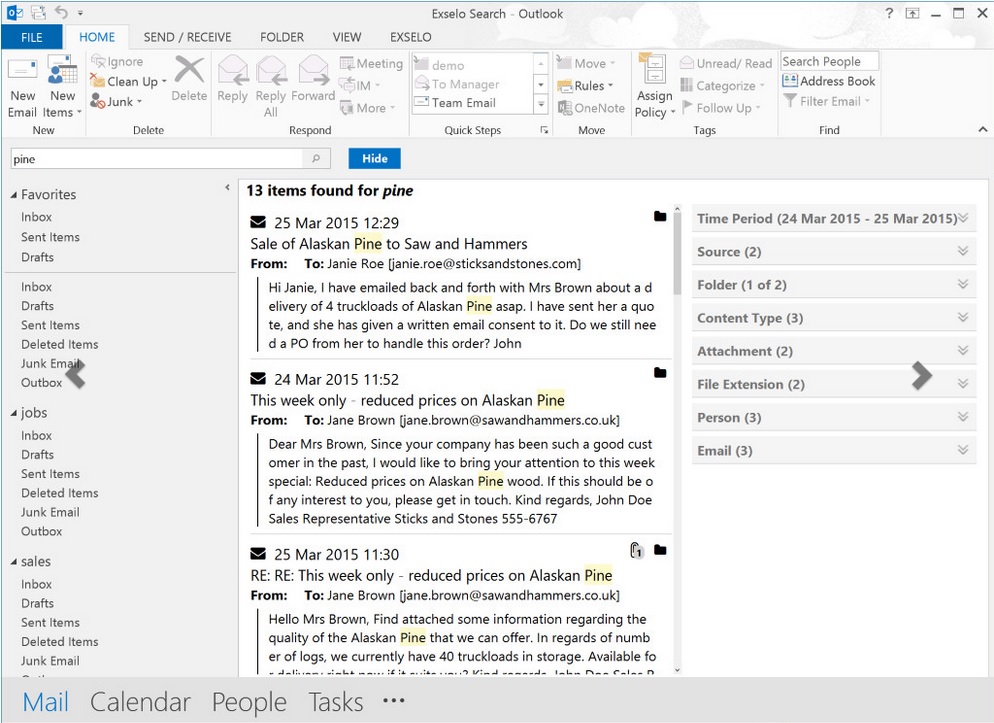
Task: Click folder icon on first search result
Action: (x=660, y=216)
